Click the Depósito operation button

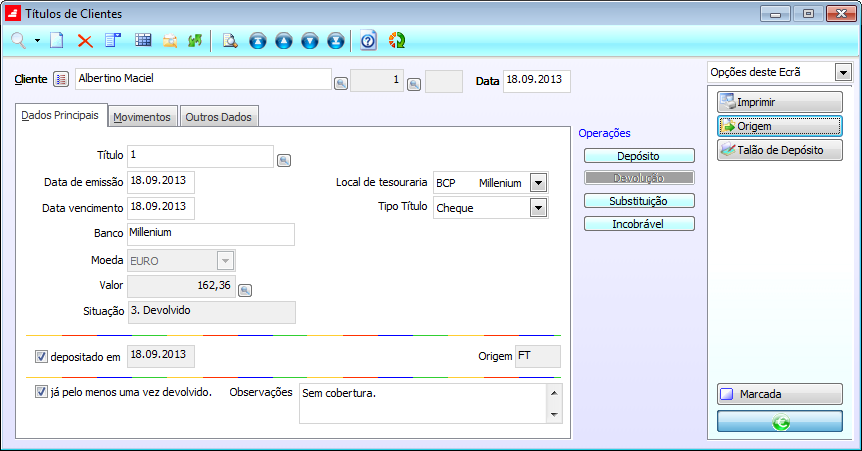coord(639,156)
